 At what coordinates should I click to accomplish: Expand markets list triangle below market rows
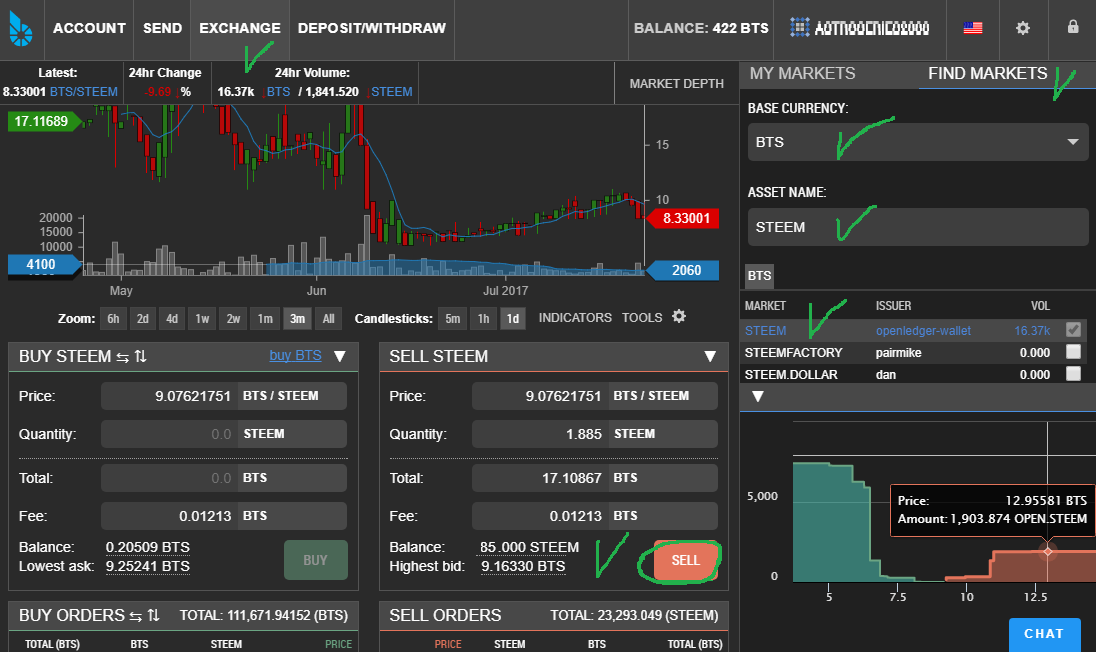pyautogui.click(x=758, y=396)
